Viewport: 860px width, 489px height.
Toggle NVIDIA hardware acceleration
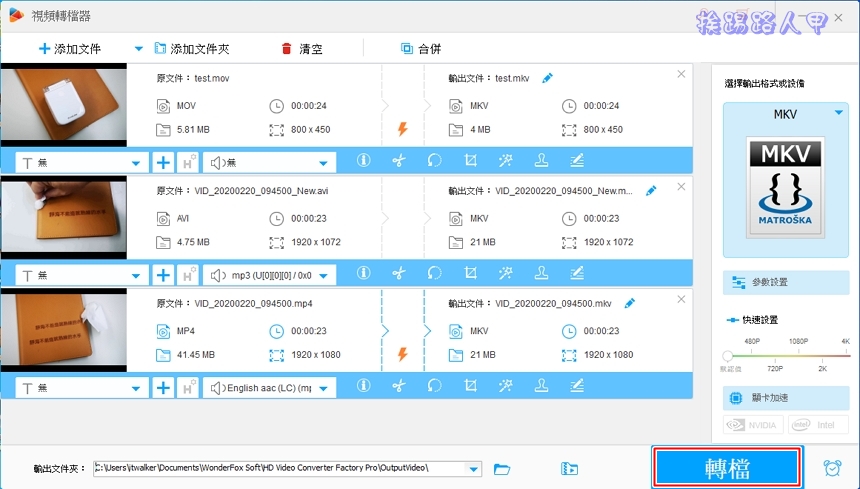coord(752,425)
